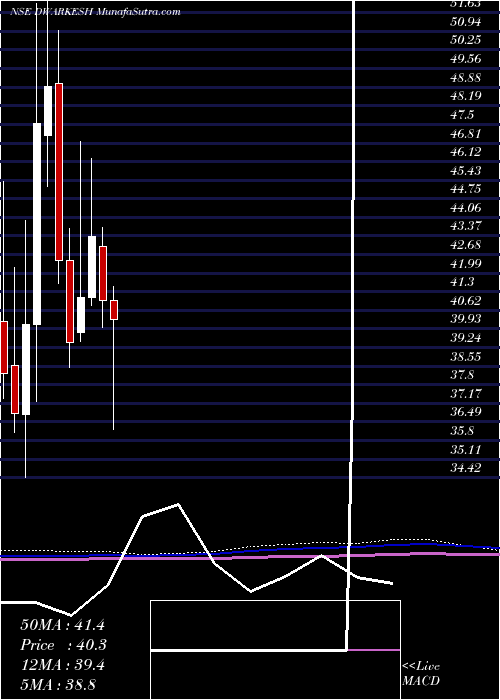The height and width of the screenshot is (700, 500).
Task: Click the 50MA : 41.4 label
Action: click(x=62, y=625)
